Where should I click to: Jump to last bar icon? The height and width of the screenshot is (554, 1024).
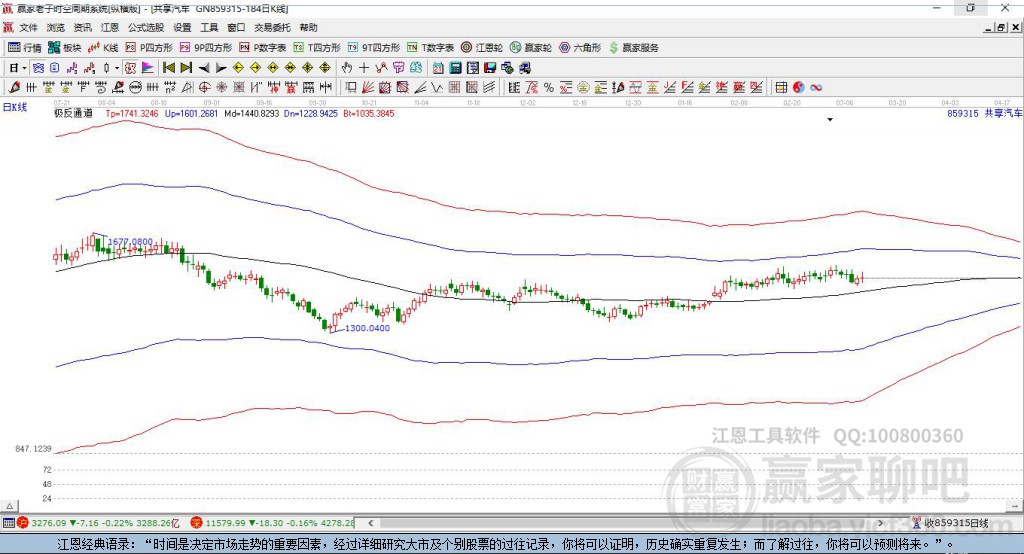click(x=186, y=68)
